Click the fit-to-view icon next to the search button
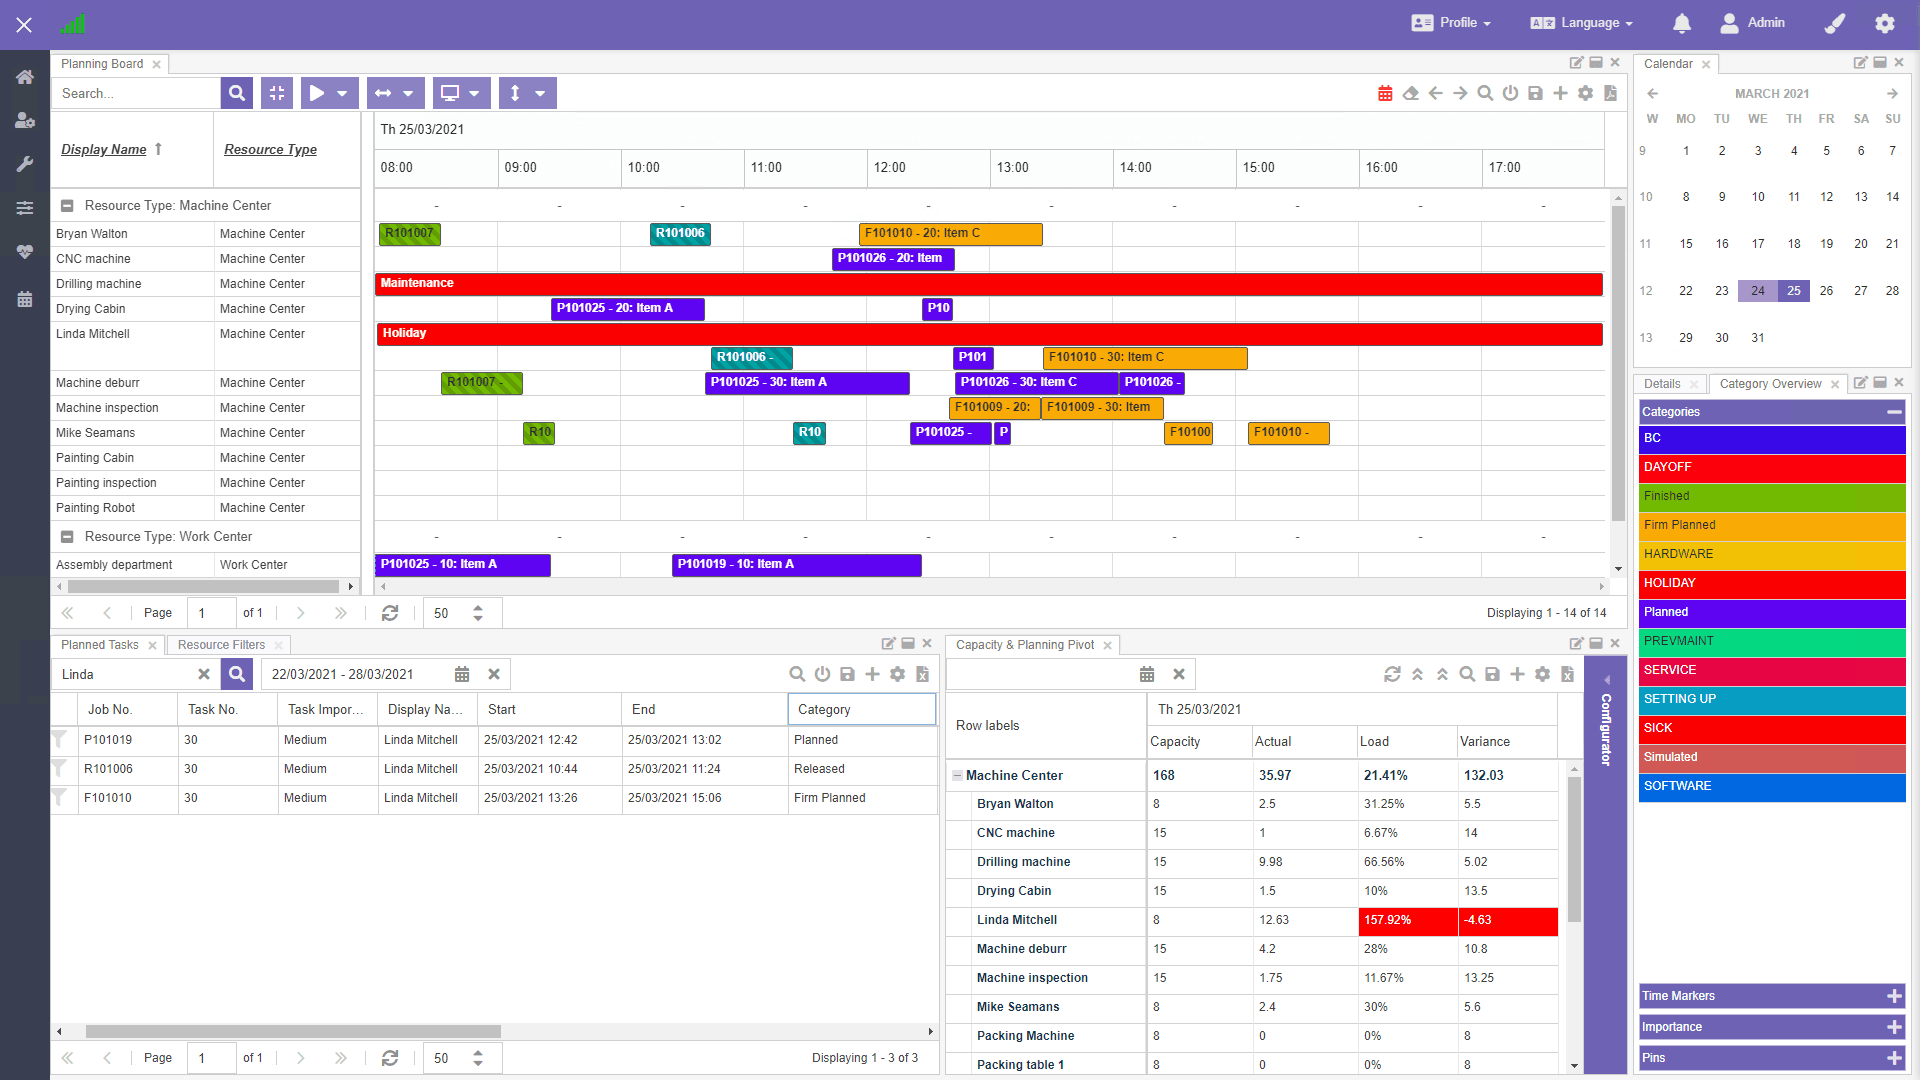Screen dimensions: 1920x1080 coord(277,93)
